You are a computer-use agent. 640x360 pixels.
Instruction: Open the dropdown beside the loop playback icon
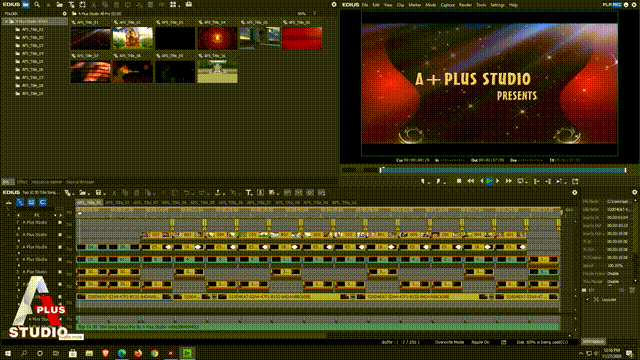pos(526,182)
